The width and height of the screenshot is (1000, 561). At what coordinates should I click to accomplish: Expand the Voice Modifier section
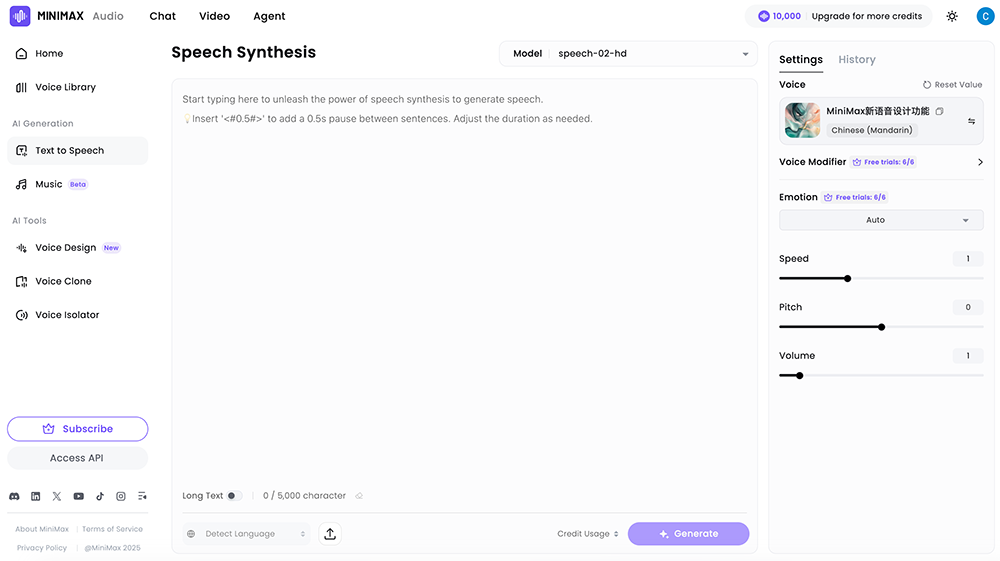click(x=979, y=162)
